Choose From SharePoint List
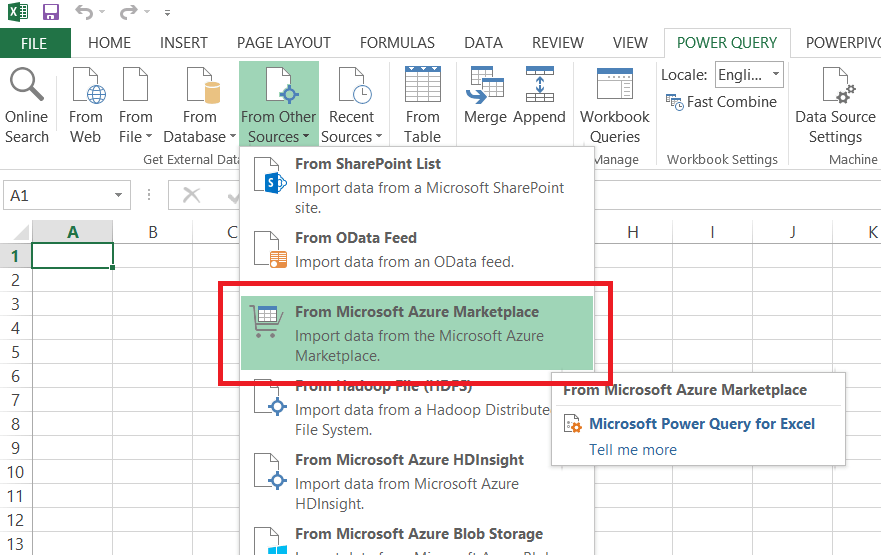This screenshot has width=881, height=555. (x=416, y=185)
